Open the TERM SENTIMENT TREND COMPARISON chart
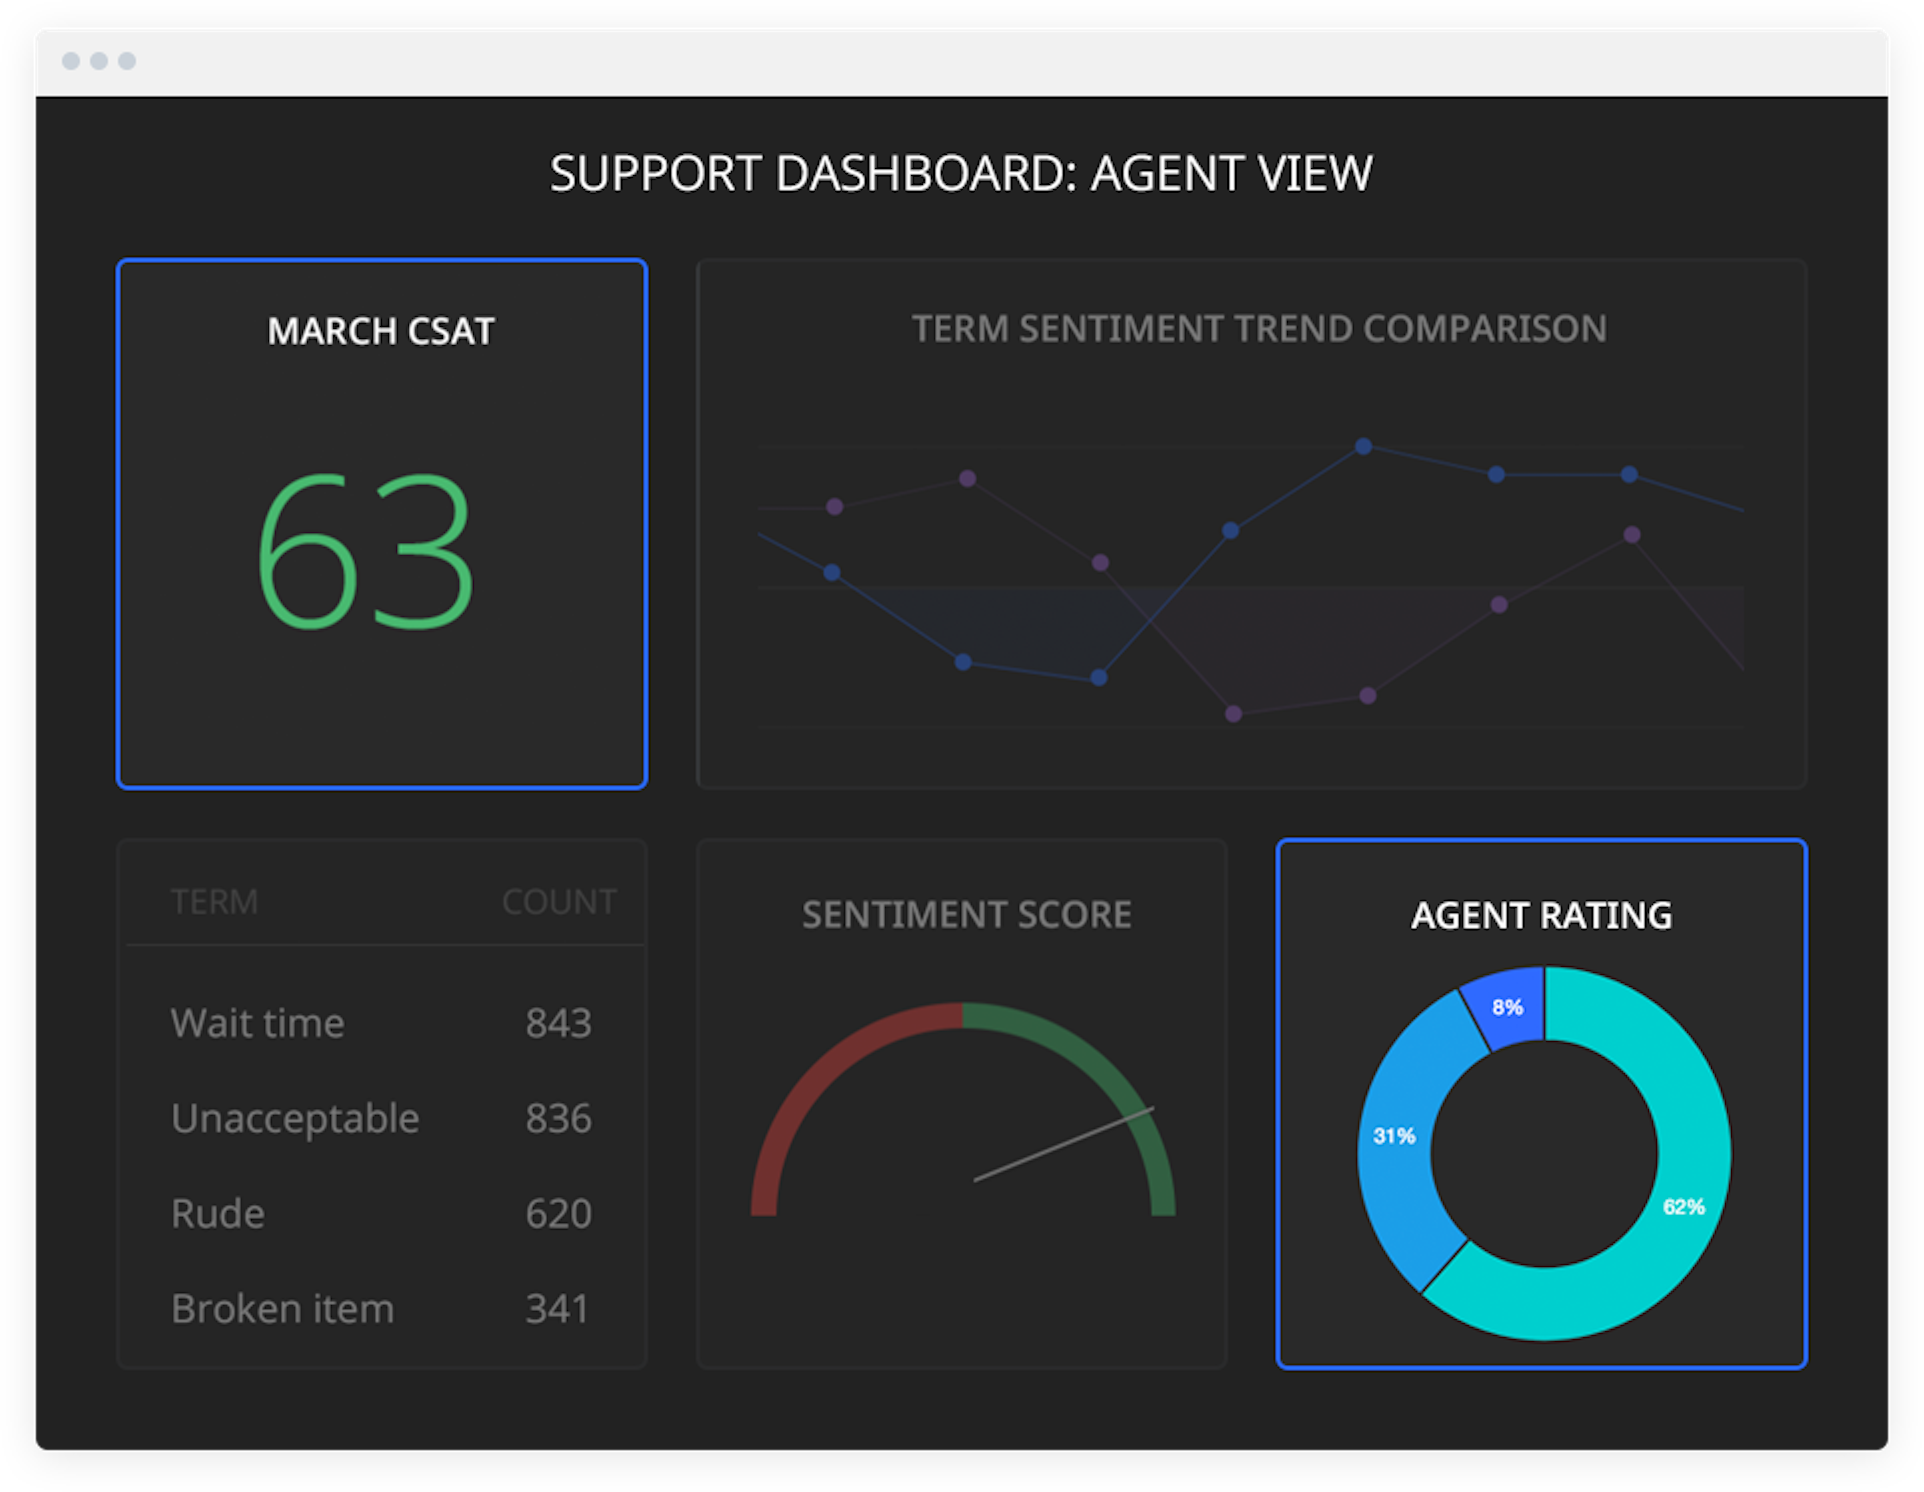Image resolution: width=1924 pixels, height=1492 pixels. 1258,330
